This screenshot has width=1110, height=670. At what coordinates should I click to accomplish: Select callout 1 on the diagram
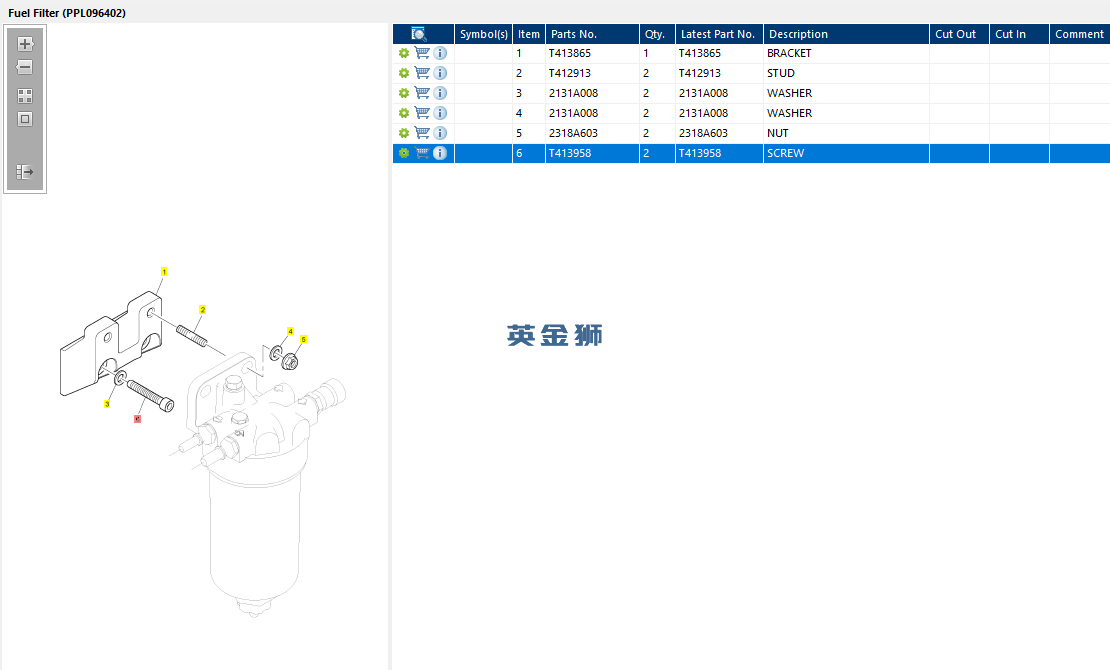[x=164, y=272]
